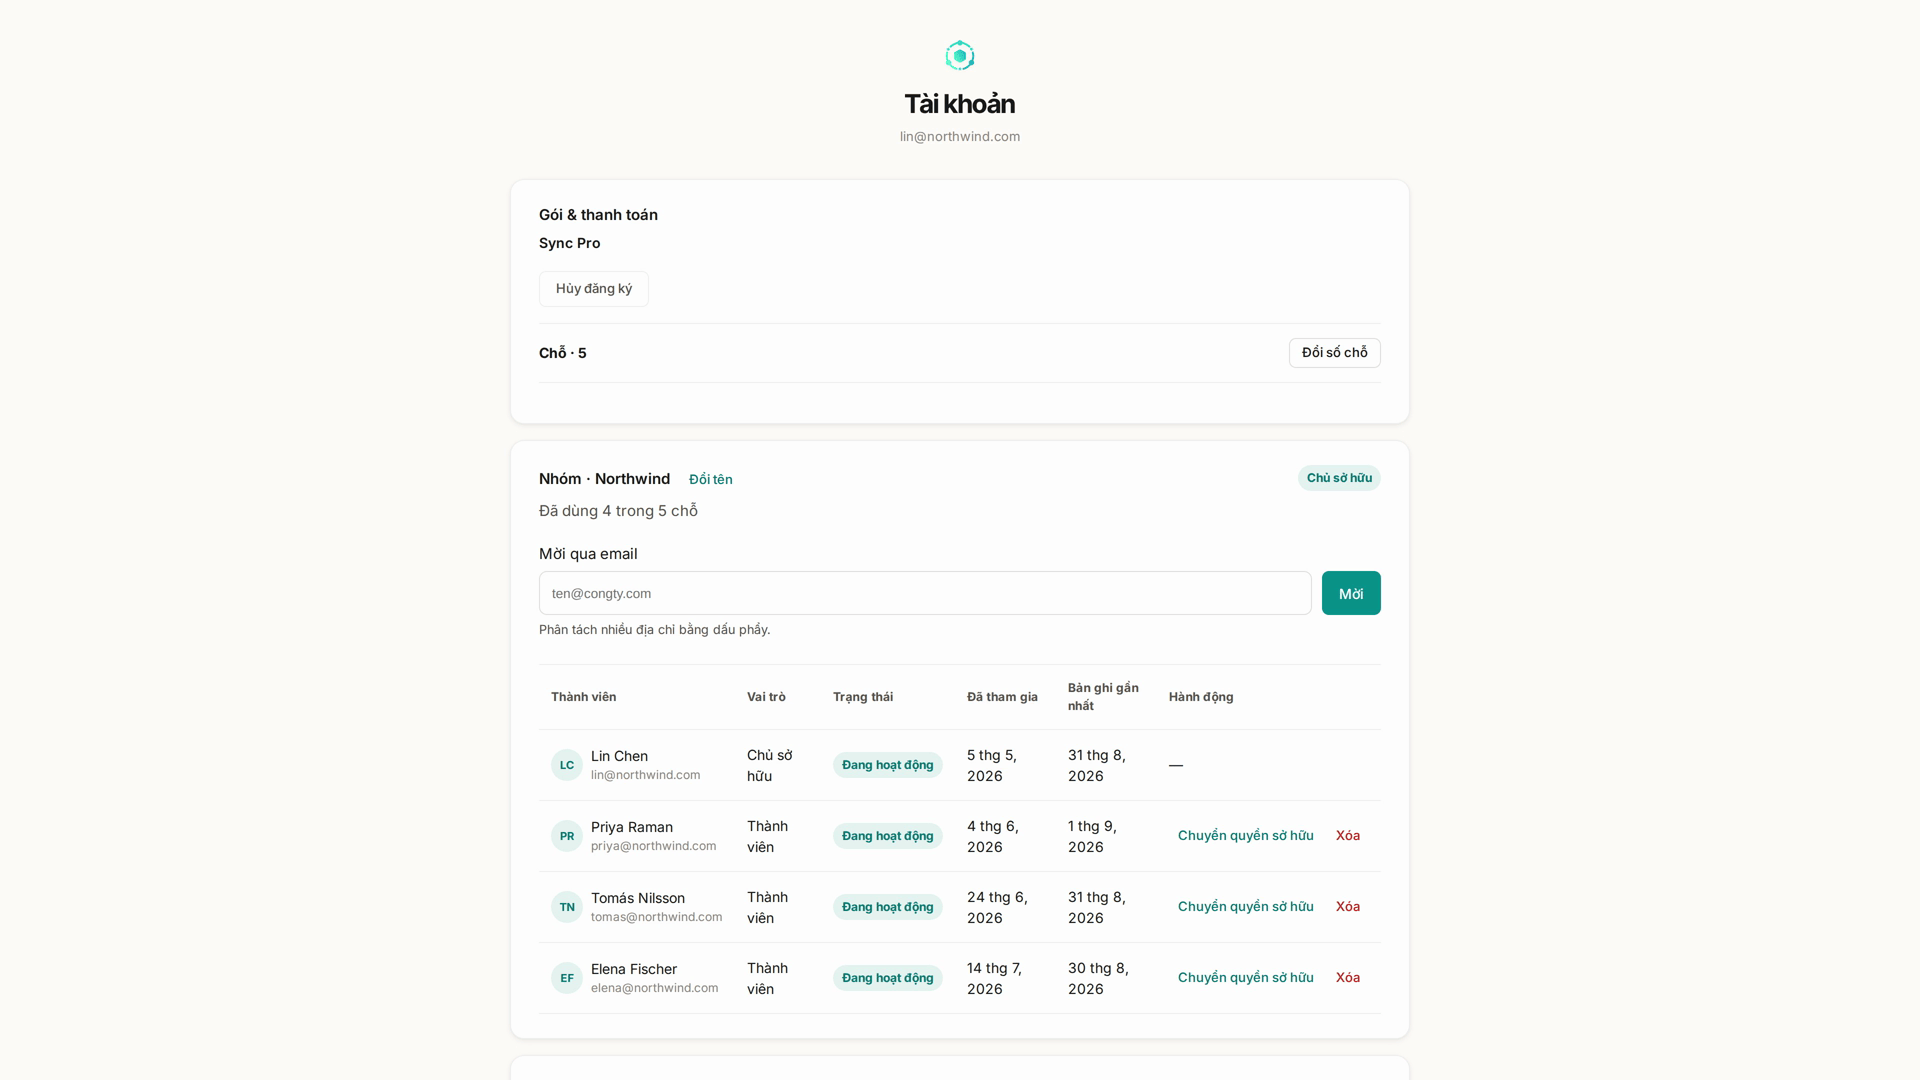The image size is (1920, 1080).
Task: Click the Trạng thái column header
Action: [x=863, y=697]
